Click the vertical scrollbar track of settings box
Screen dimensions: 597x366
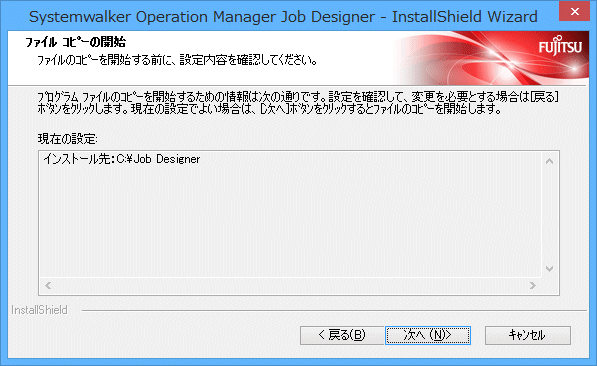click(549, 215)
